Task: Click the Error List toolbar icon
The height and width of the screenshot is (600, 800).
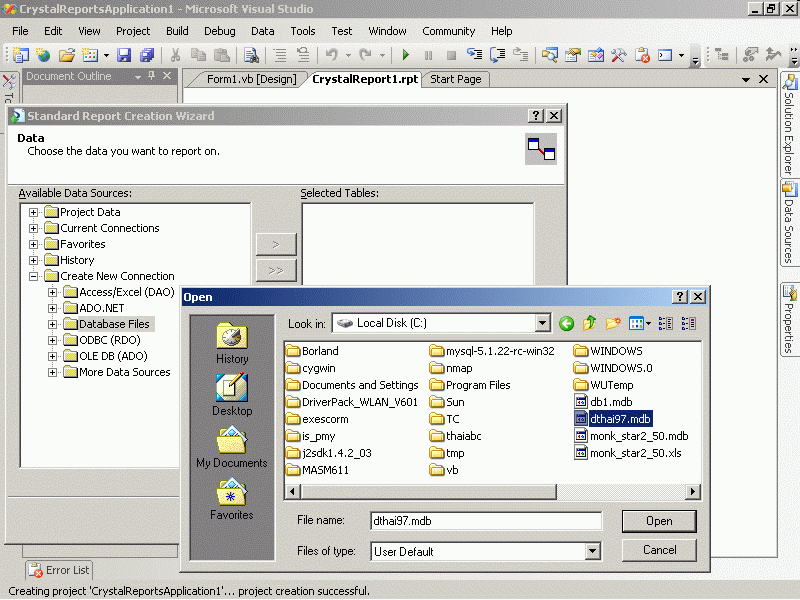Action: [642, 55]
